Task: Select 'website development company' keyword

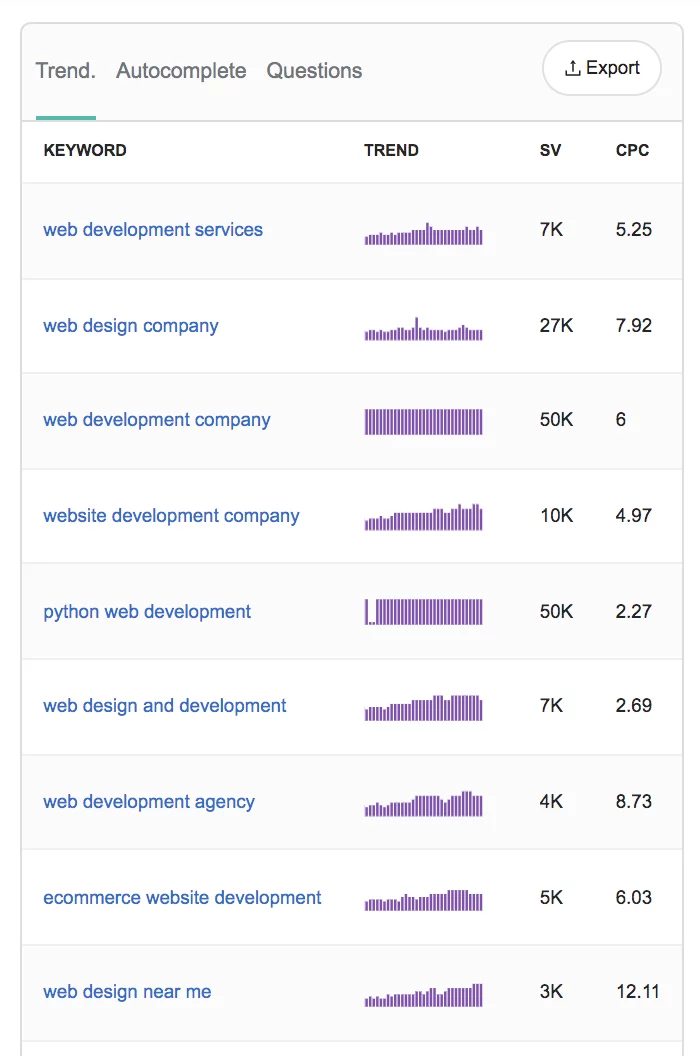Action: pyautogui.click(x=171, y=516)
